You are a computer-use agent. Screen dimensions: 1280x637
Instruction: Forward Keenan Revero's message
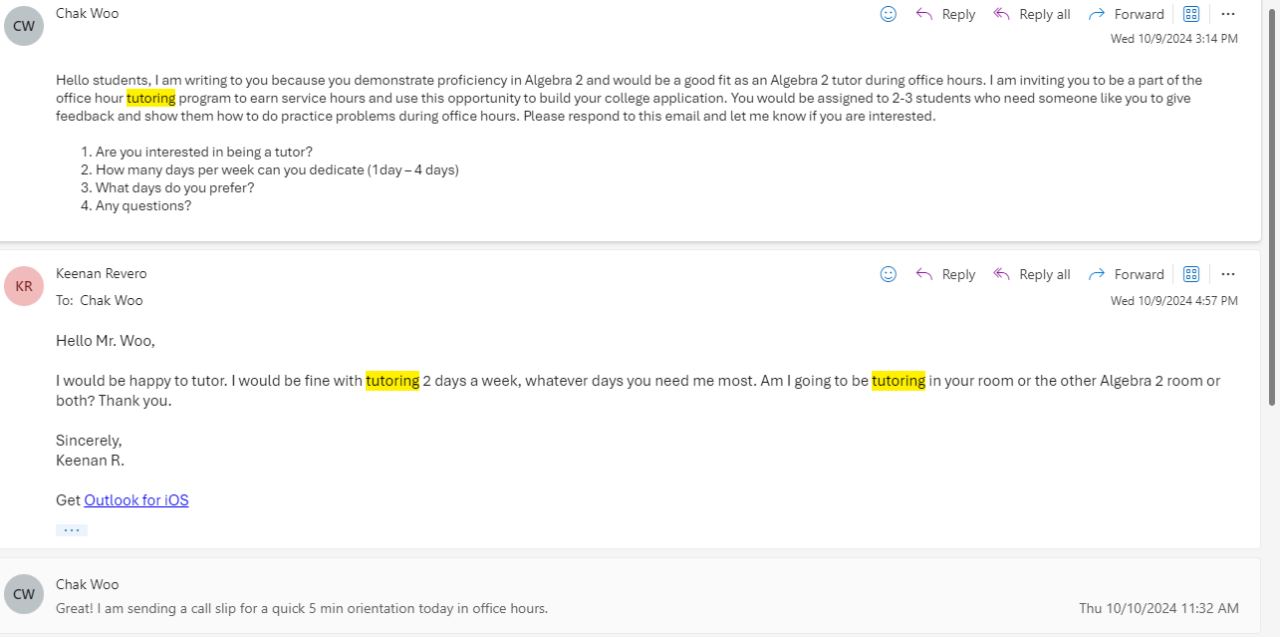click(x=1126, y=274)
